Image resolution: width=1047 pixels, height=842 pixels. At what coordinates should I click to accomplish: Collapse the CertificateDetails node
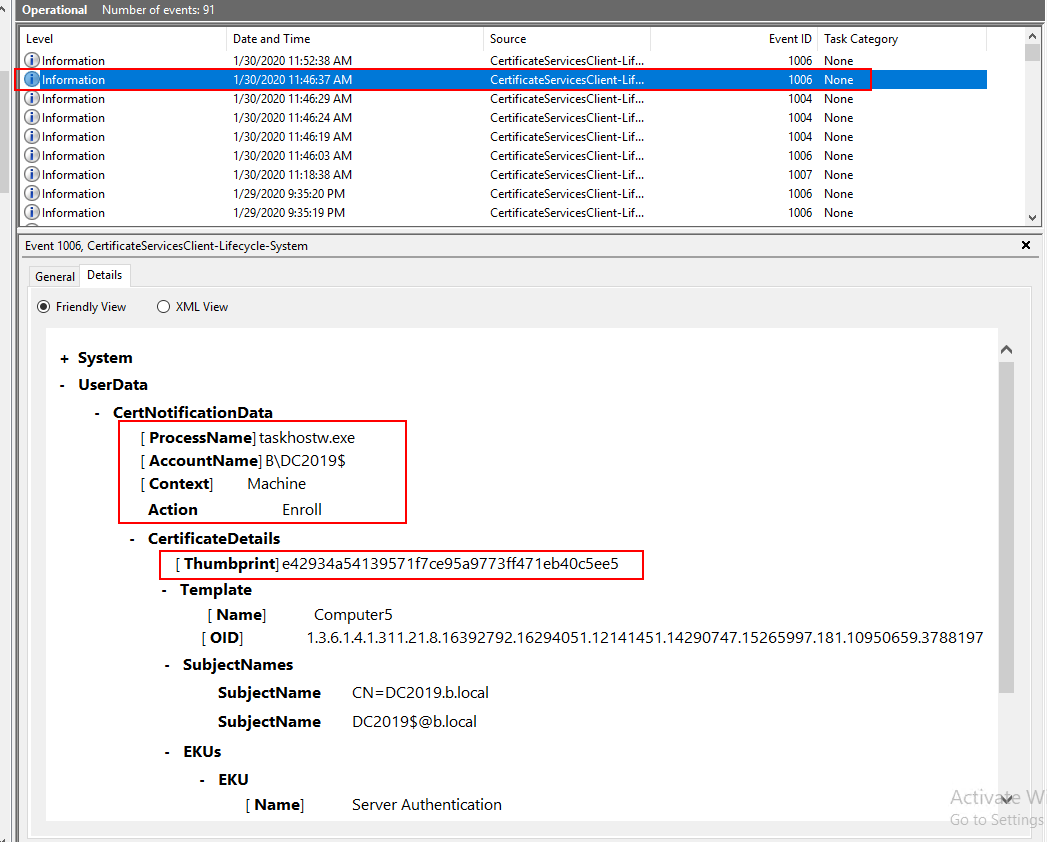[x=133, y=539]
